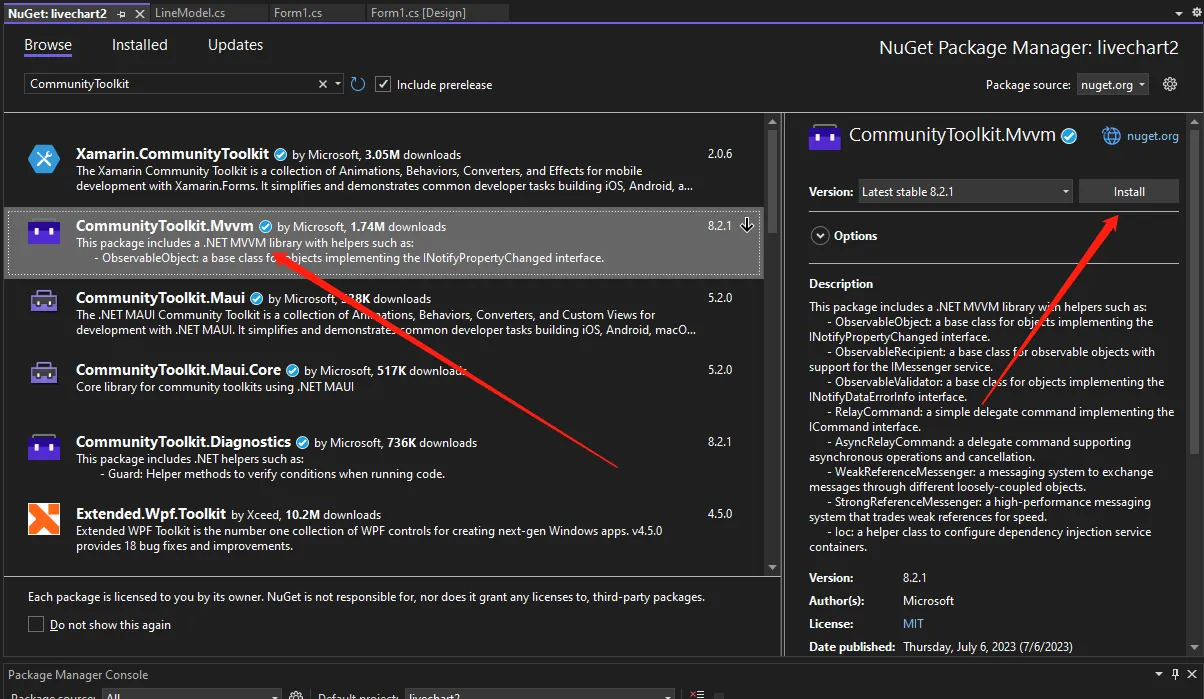Click the package list scroll-up arrow
The width and height of the screenshot is (1204, 699).
click(771, 120)
